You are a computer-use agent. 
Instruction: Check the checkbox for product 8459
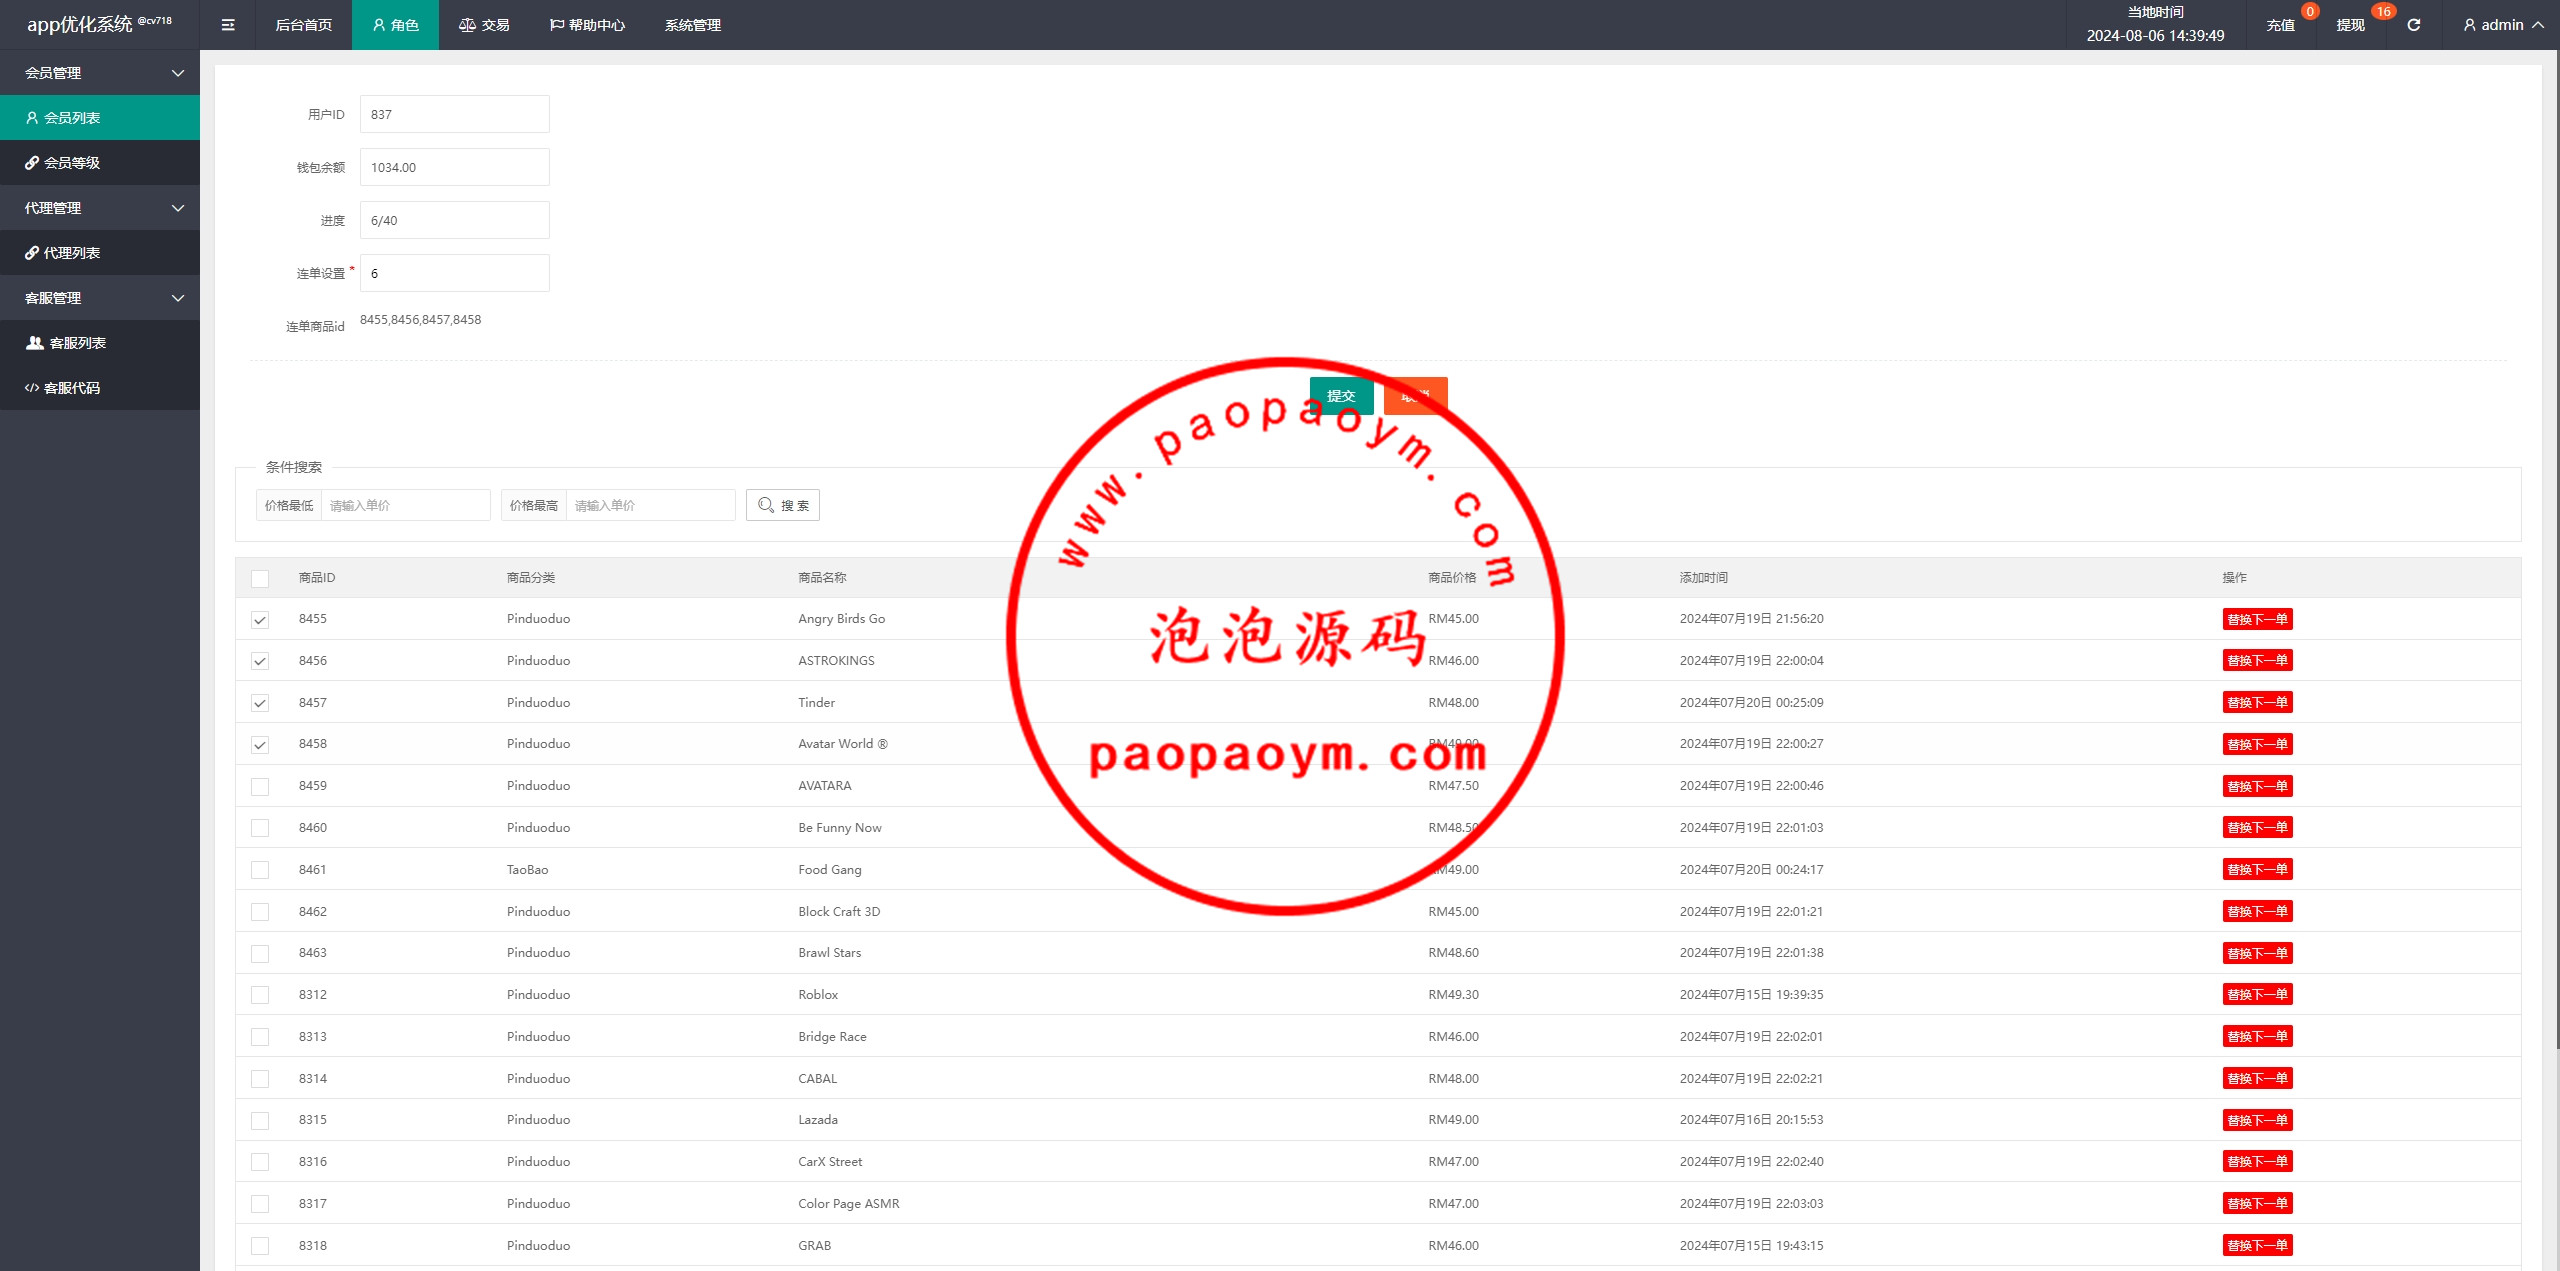260,787
